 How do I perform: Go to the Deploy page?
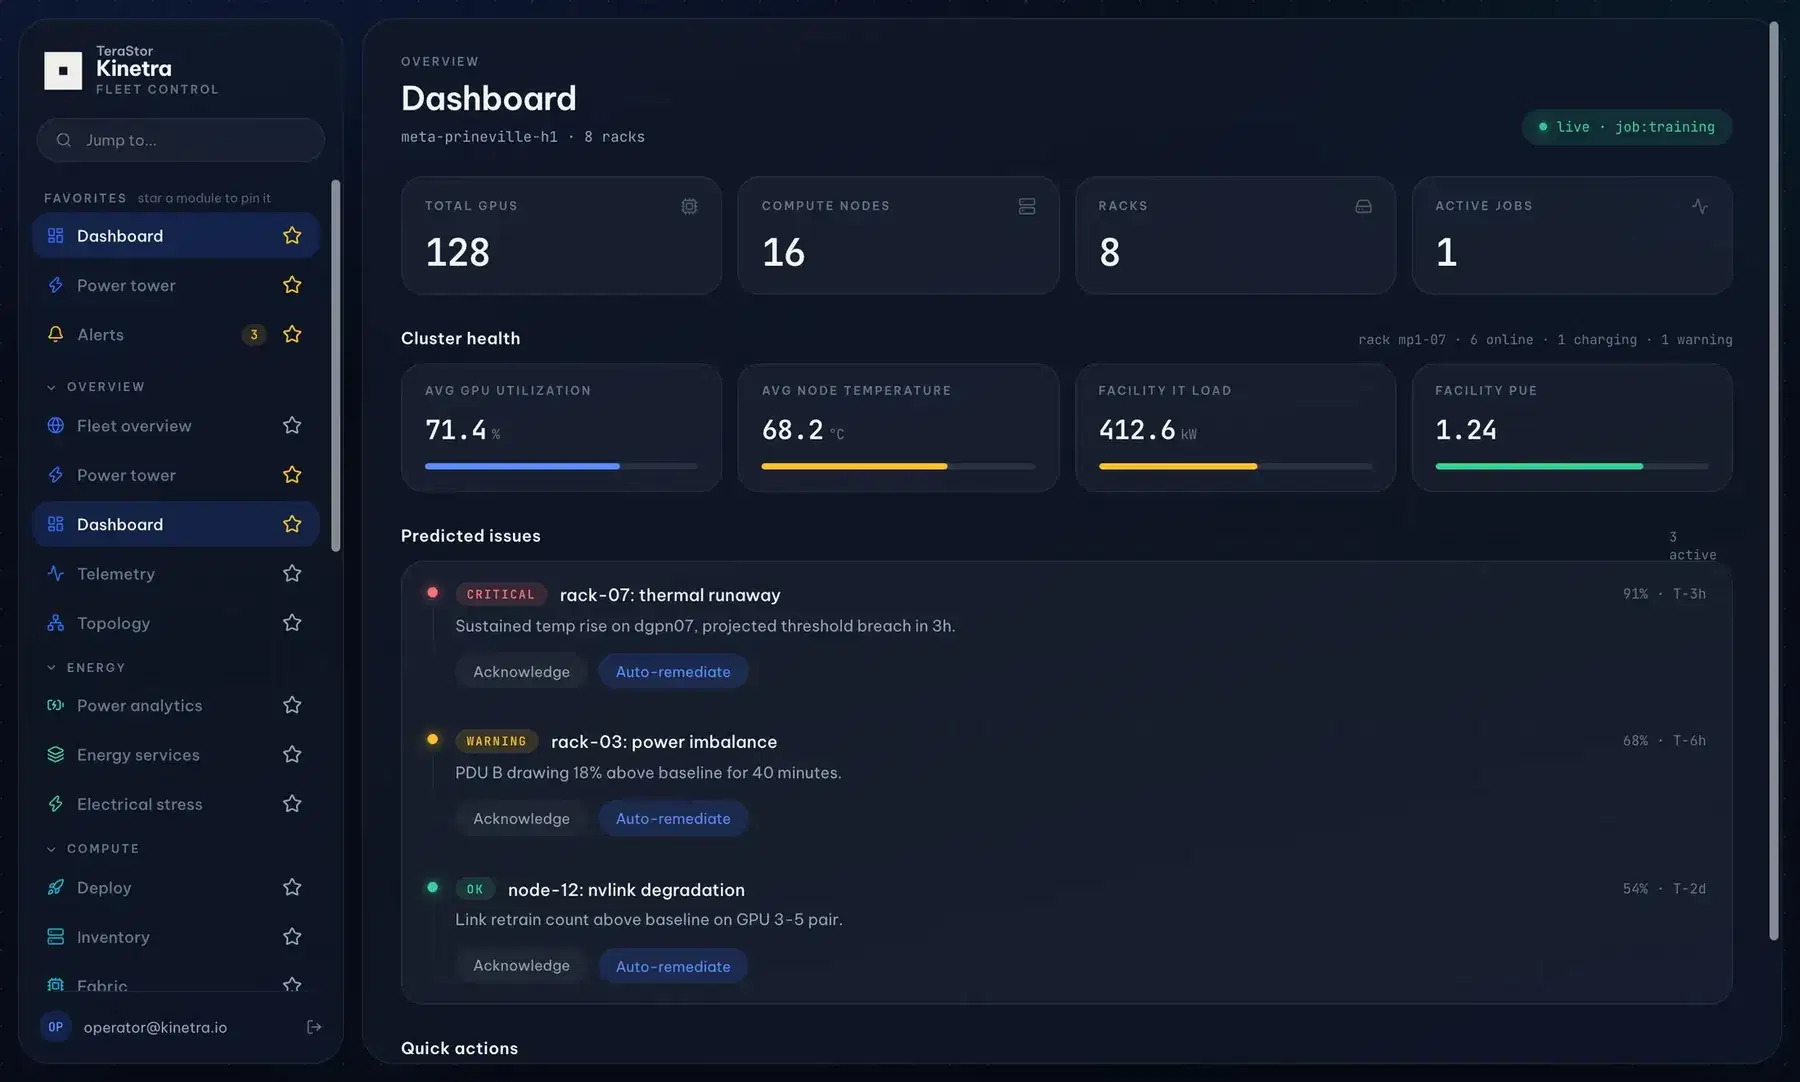click(x=176, y=887)
